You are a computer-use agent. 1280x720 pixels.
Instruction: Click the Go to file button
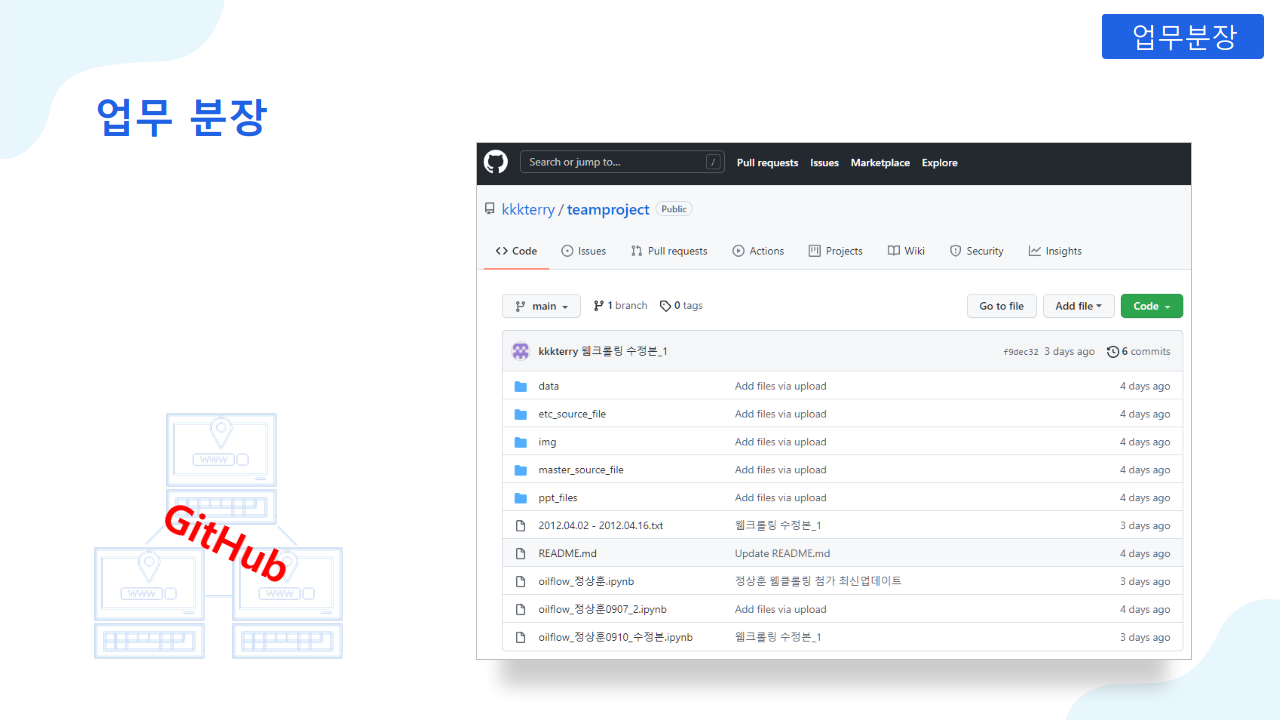[1001, 306]
